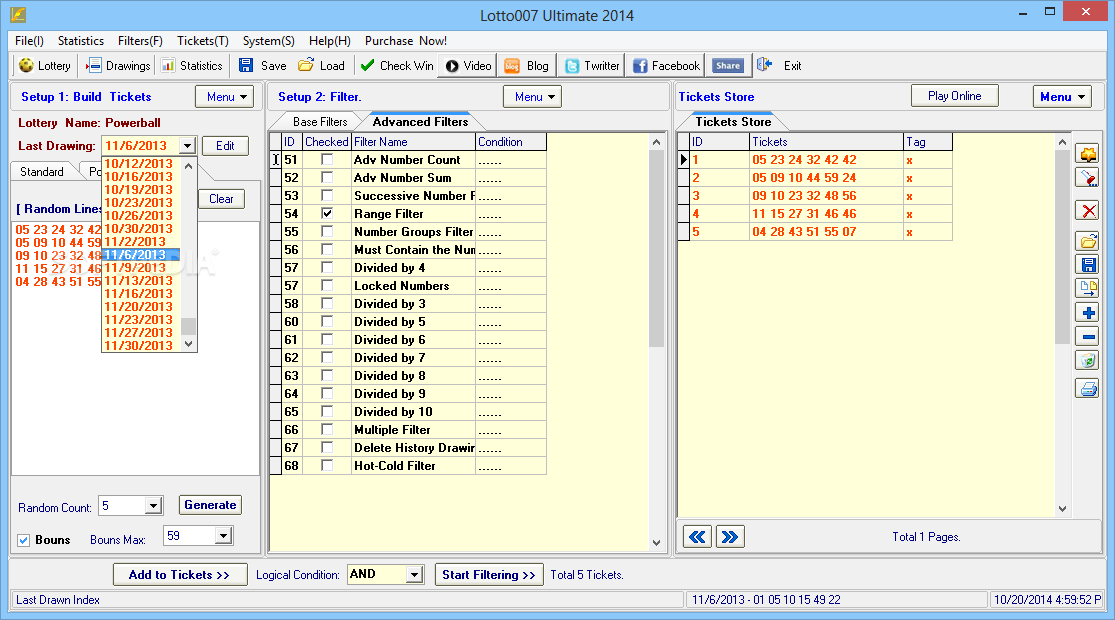Viewport: 1115px width, 620px height.
Task: Check the Number Groups Filter checkbox
Action: point(327,231)
